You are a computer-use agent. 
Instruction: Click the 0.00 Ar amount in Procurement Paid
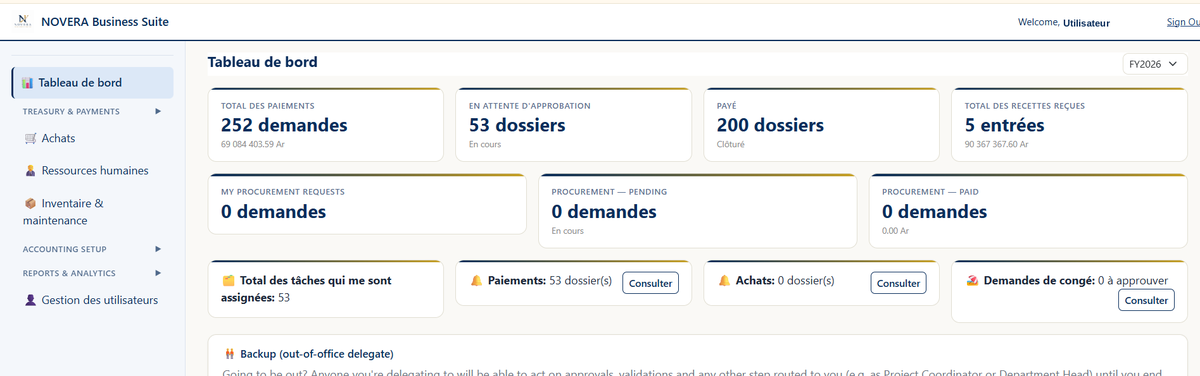pyautogui.click(x=895, y=231)
